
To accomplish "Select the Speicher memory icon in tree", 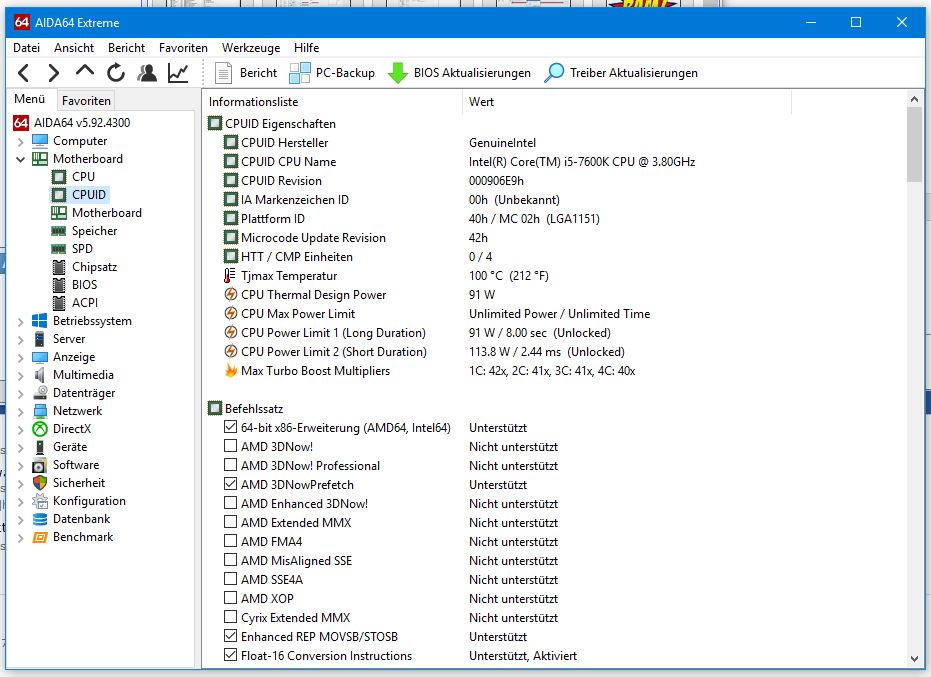I will coord(59,231).
